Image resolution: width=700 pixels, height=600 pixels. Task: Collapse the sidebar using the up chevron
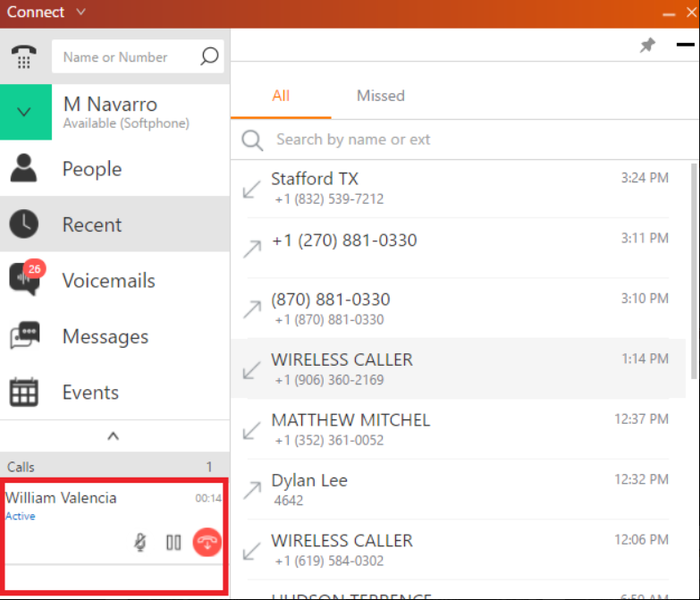pyautogui.click(x=113, y=436)
